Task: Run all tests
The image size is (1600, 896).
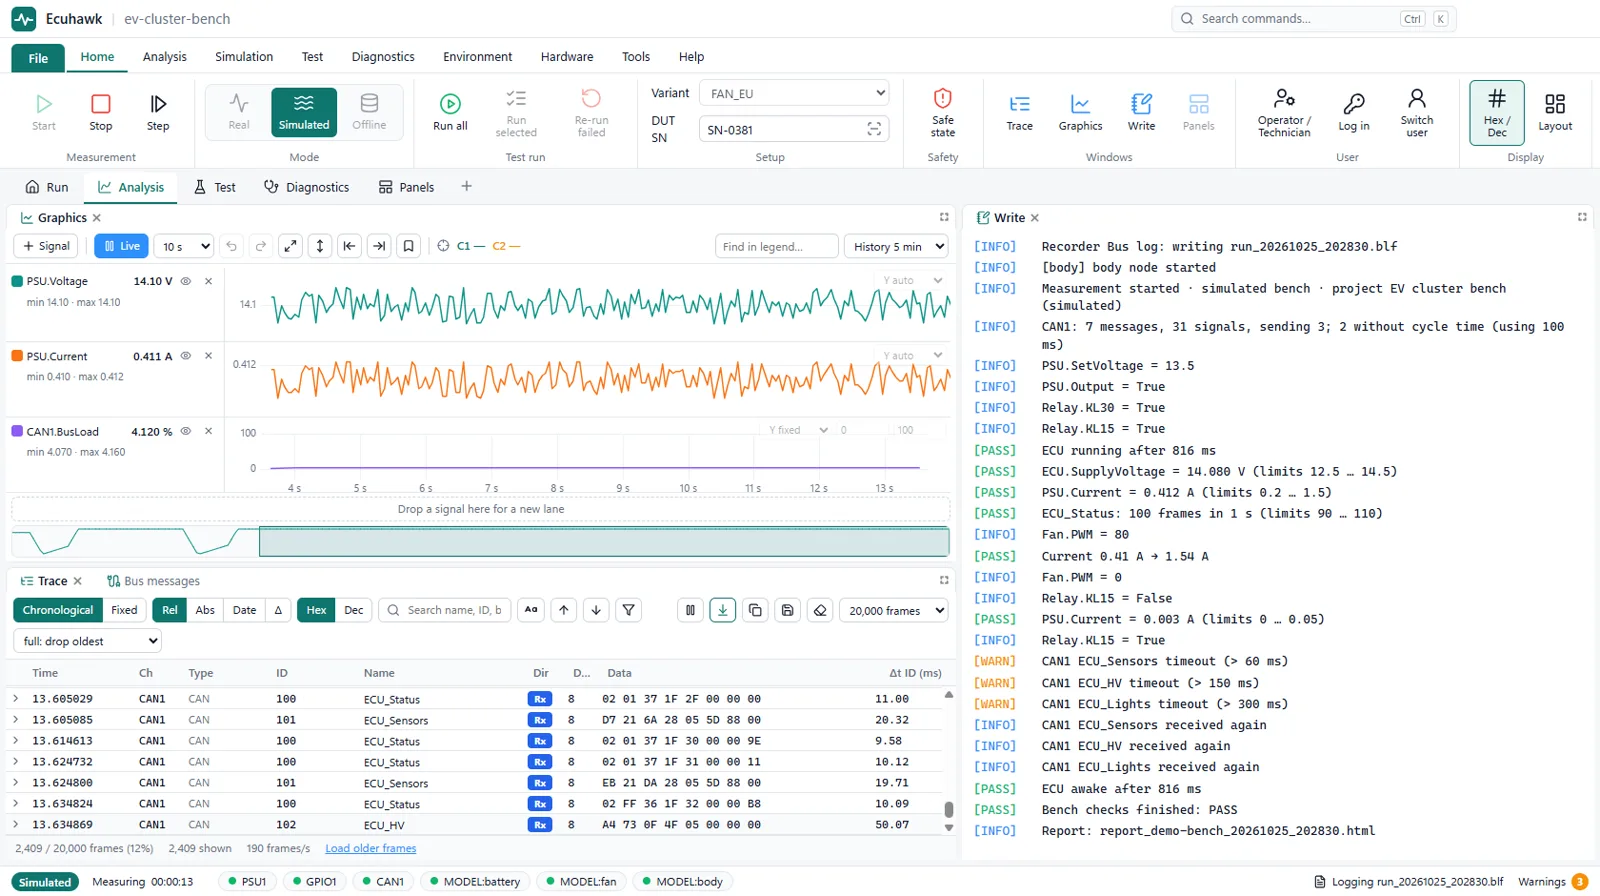Action: (450, 112)
